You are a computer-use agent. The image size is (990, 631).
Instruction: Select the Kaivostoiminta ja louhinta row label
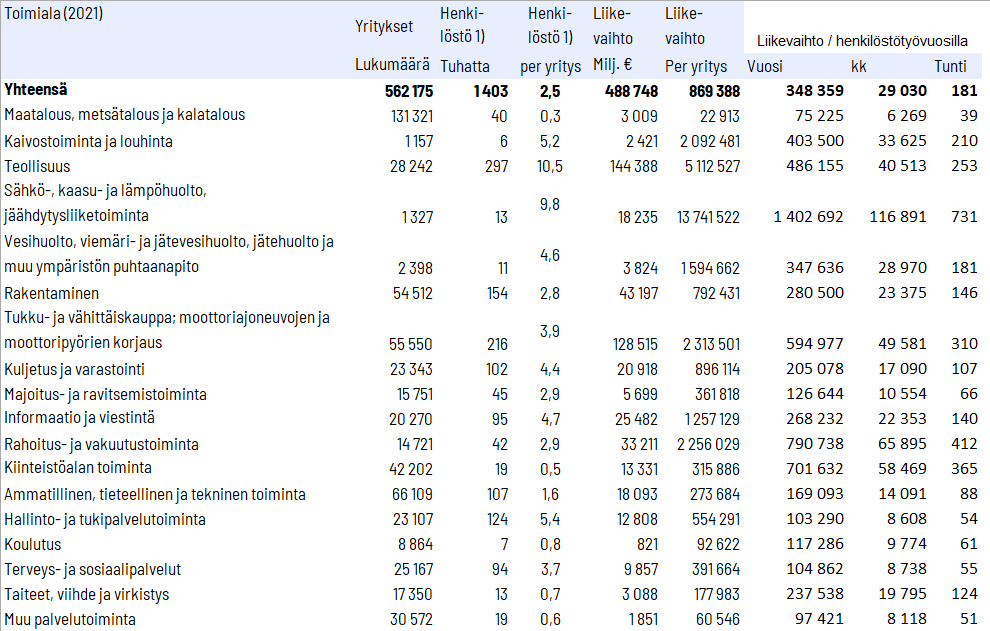click(x=88, y=141)
